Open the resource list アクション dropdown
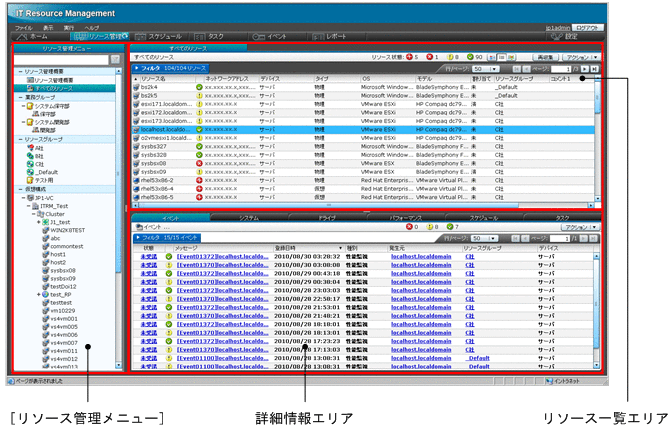This screenshot has height=431, width=672. [x=582, y=57]
